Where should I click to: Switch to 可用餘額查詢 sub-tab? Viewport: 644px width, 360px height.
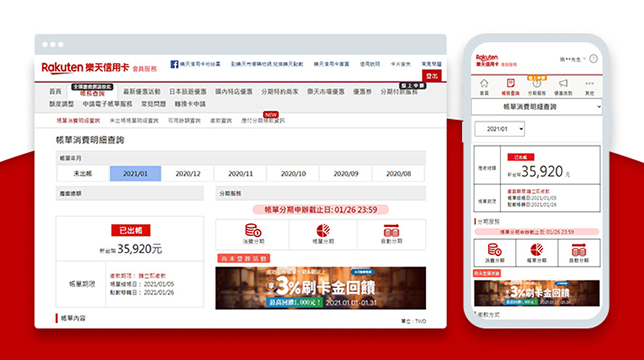point(184,121)
